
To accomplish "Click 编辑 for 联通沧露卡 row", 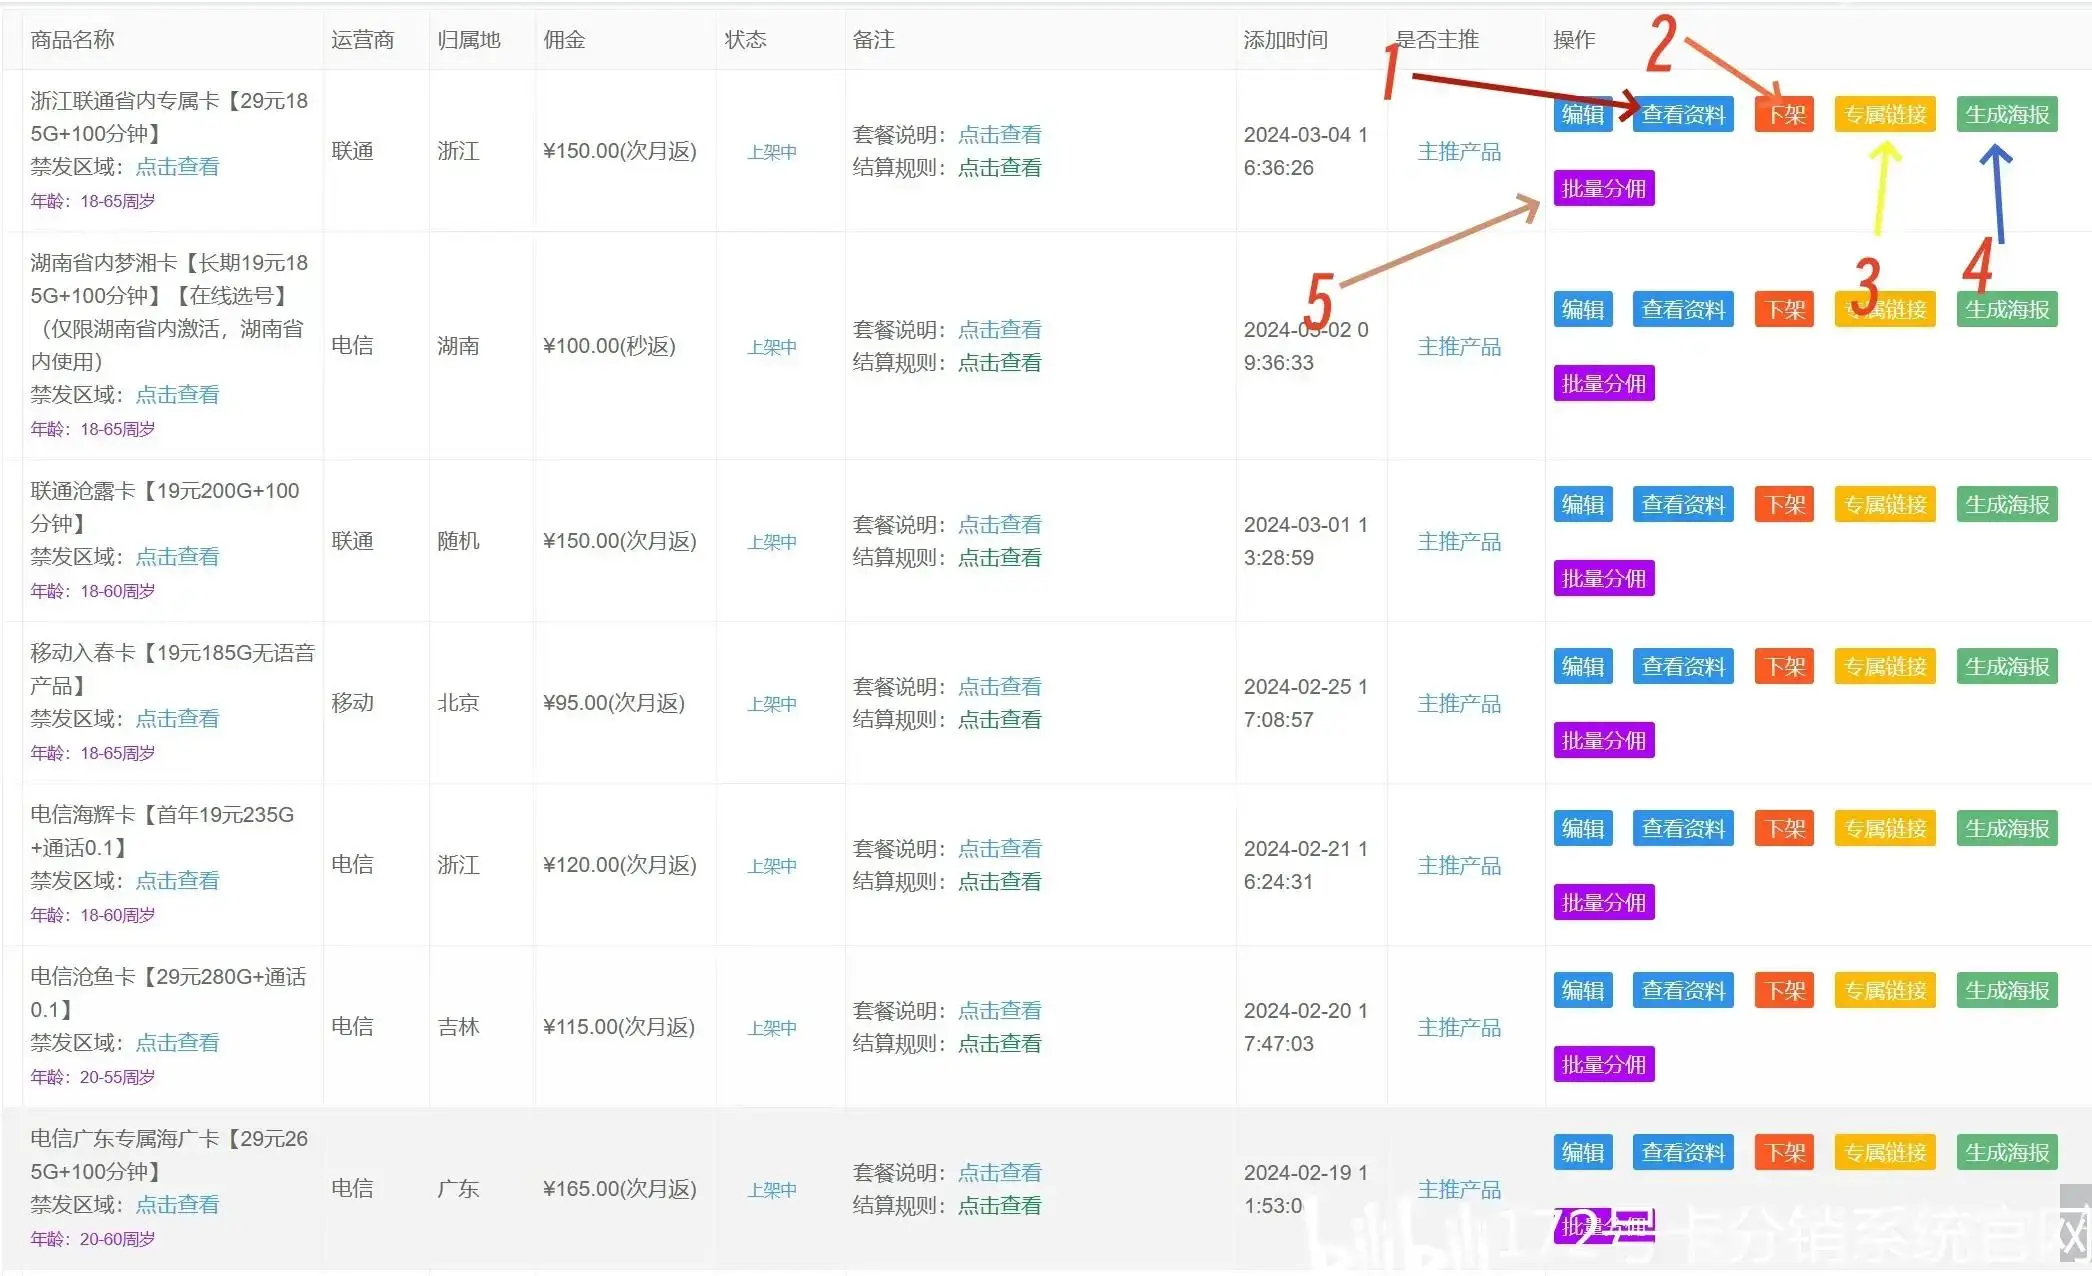I will (1583, 505).
